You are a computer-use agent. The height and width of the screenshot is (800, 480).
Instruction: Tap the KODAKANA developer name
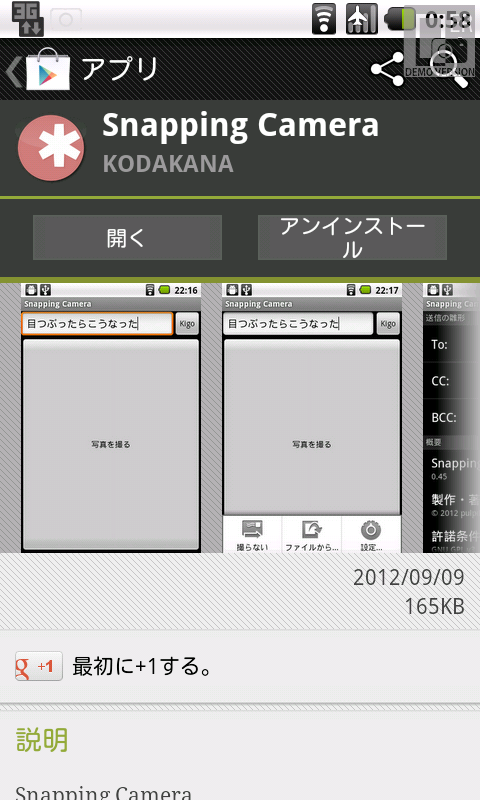click(x=168, y=164)
